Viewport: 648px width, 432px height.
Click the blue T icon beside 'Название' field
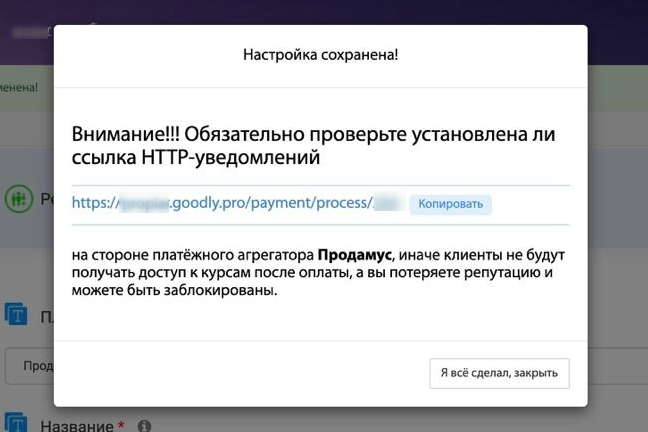tap(16, 422)
